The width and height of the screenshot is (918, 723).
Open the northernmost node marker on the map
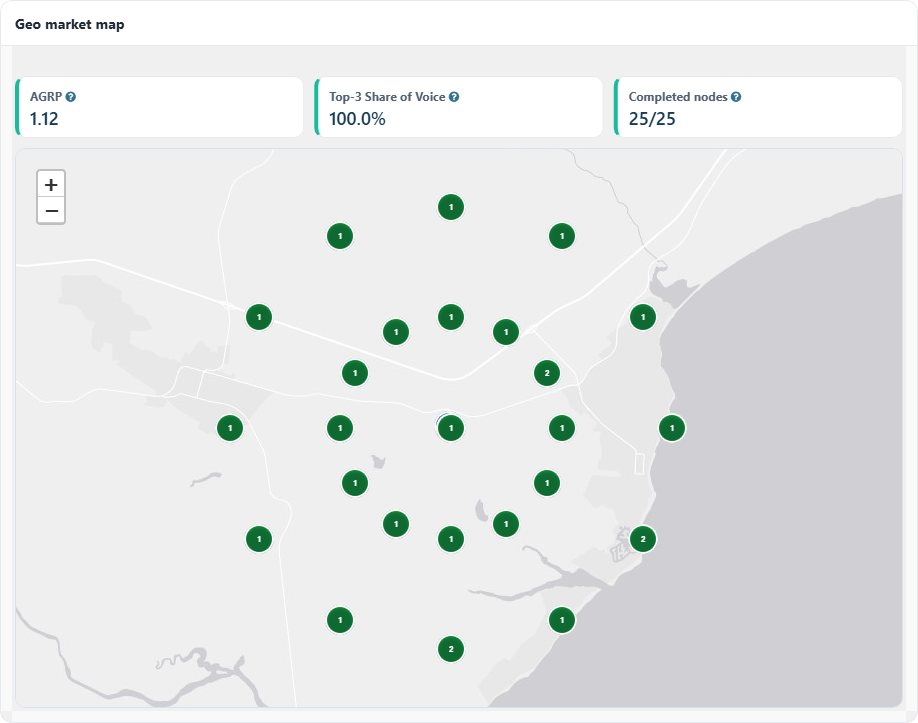[x=451, y=207]
